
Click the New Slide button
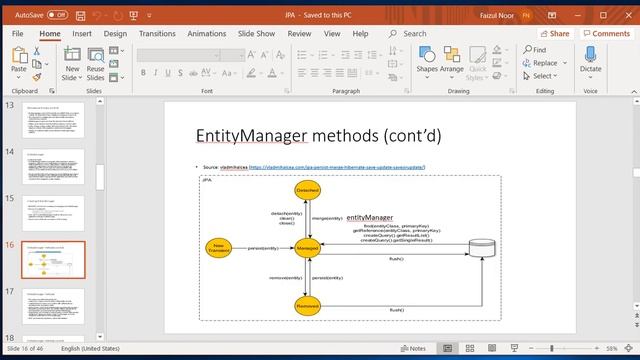coord(72,64)
